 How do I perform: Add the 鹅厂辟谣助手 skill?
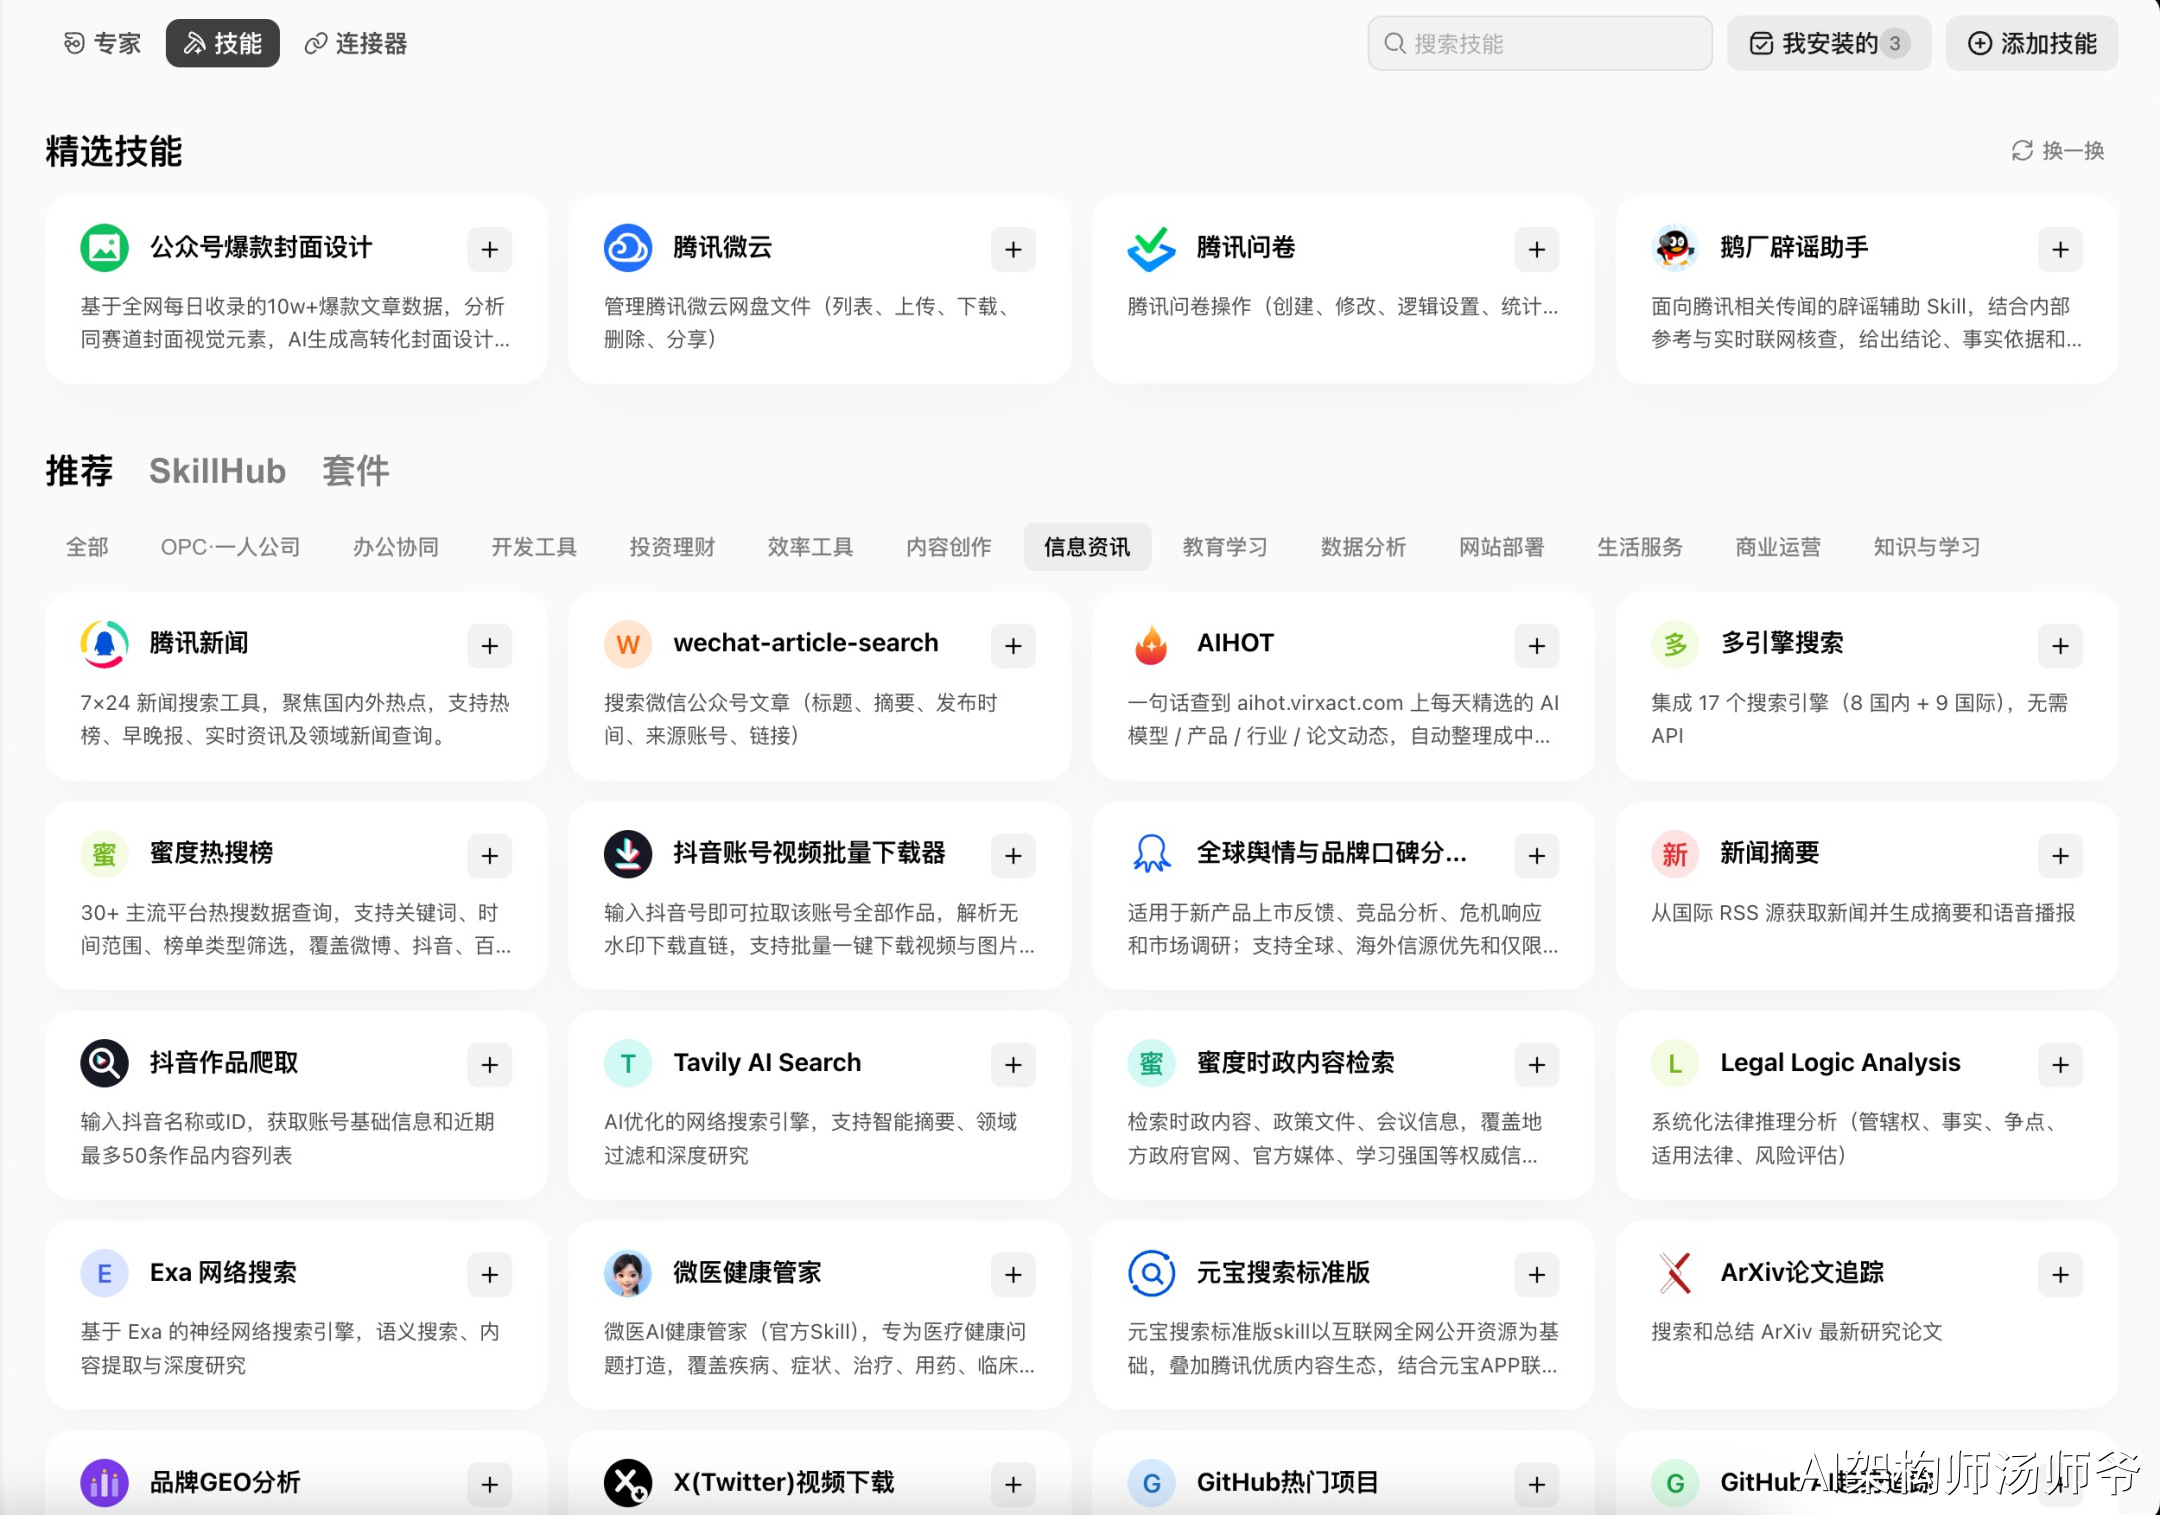coord(2060,249)
